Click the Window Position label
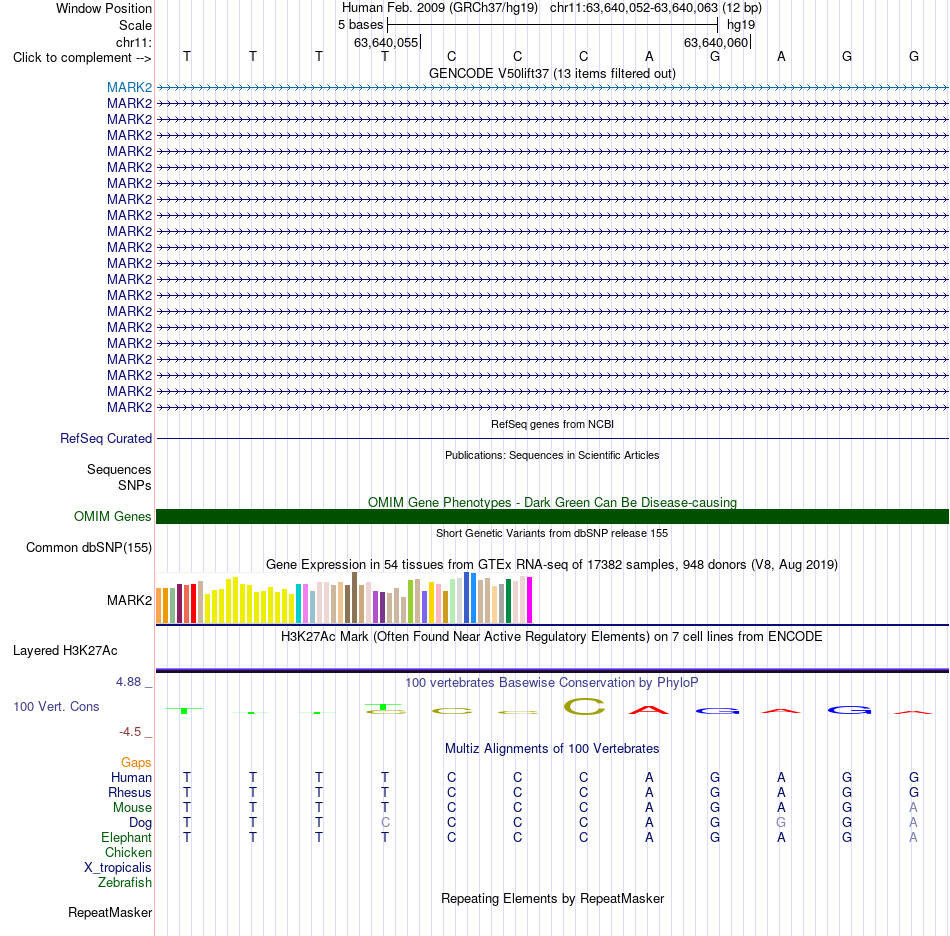 click(104, 8)
